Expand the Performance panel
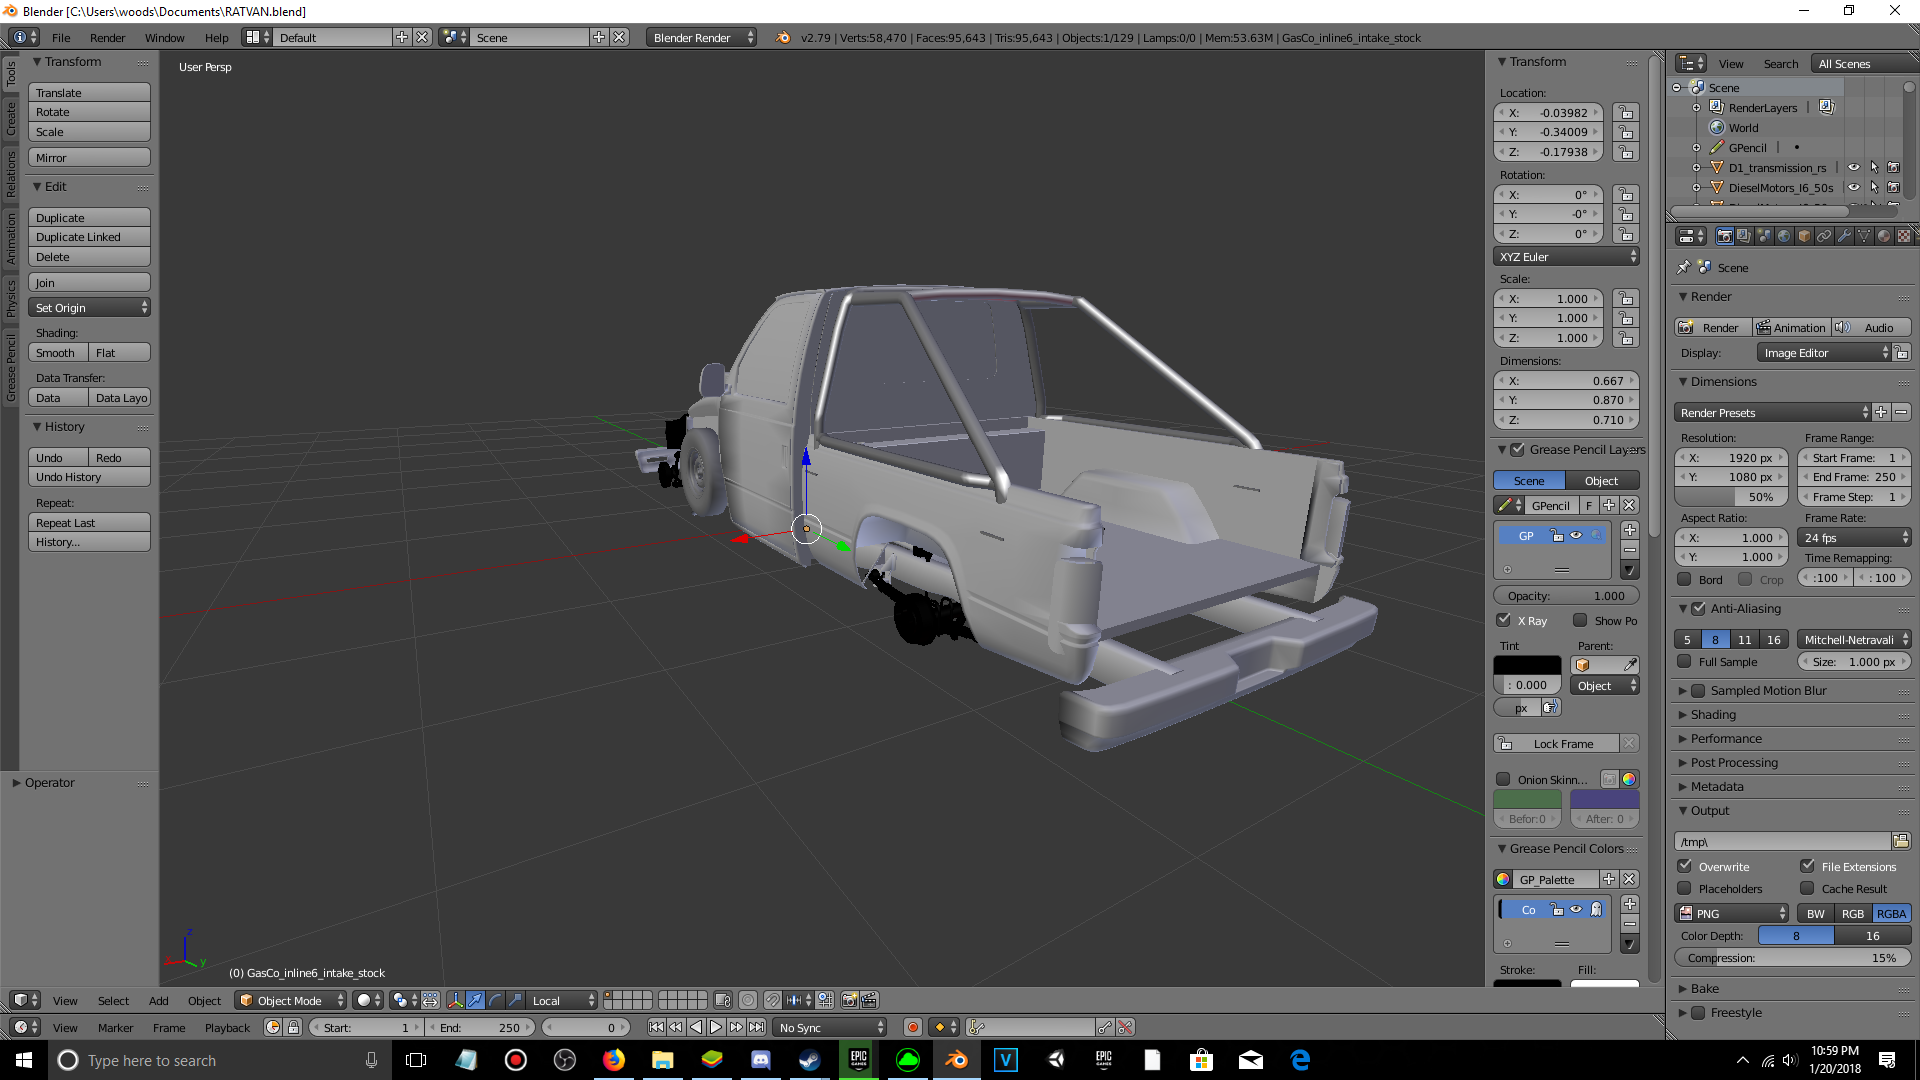1920x1080 pixels. pyautogui.click(x=1726, y=739)
